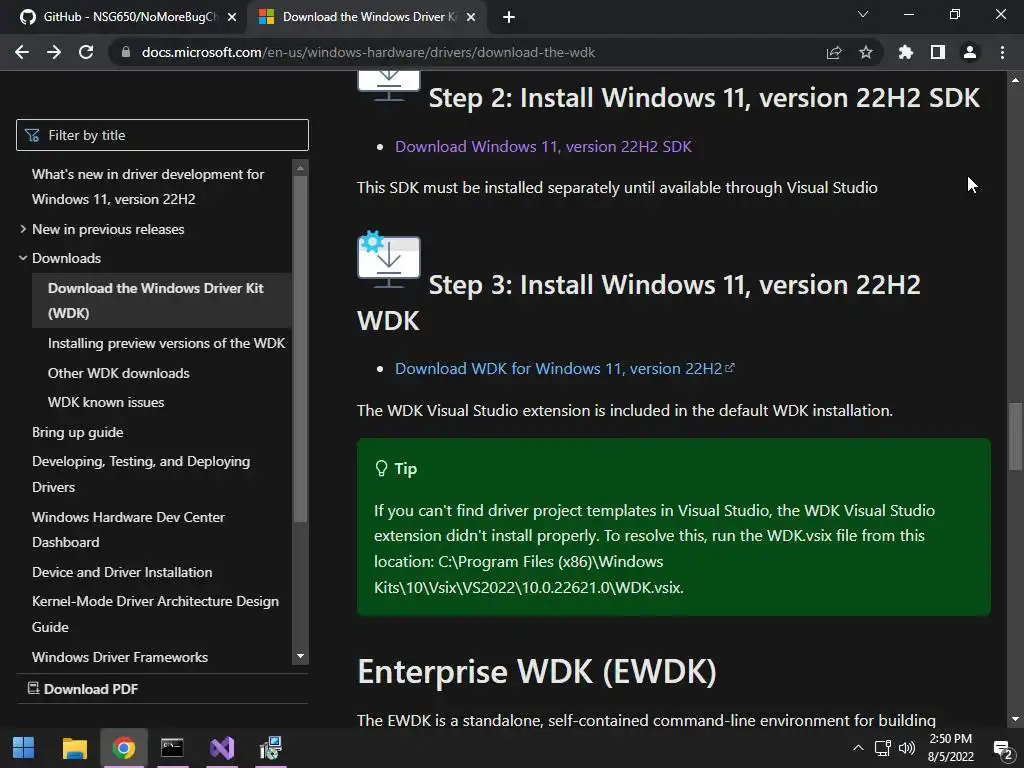Open network settings tray icon
The width and height of the screenshot is (1024, 768).
coord(883,748)
